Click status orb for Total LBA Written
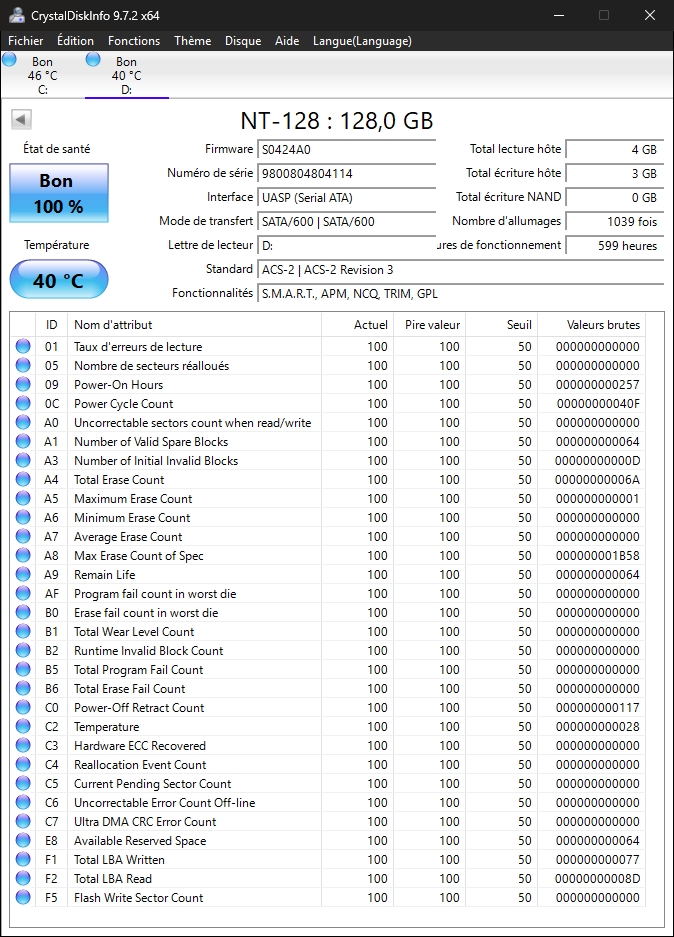 coord(23,860)
